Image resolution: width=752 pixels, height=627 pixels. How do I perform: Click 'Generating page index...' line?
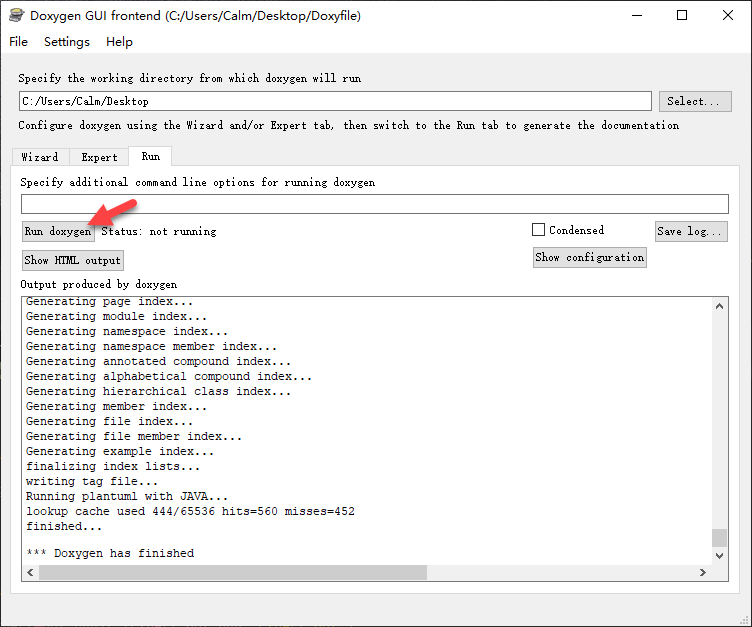click(109, 302)
